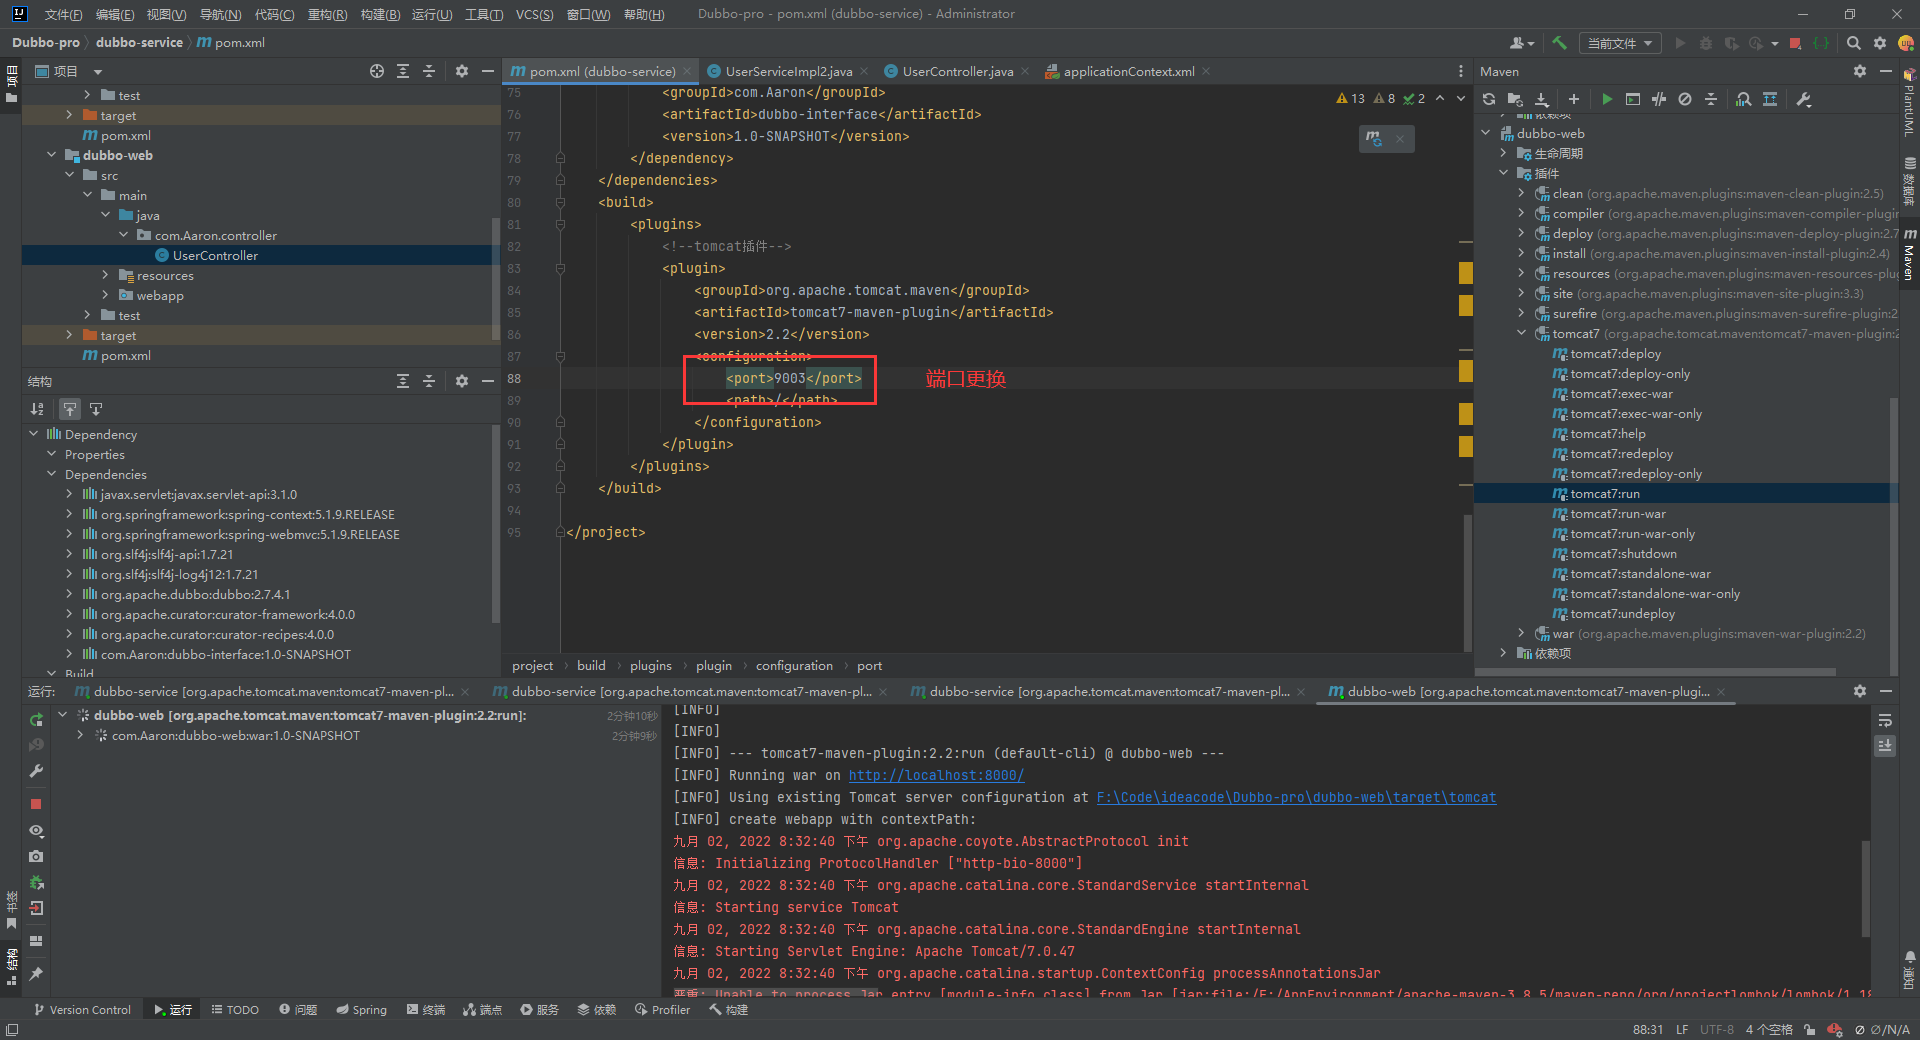Stop the process with the red square in Run panel

click(36, 804)
